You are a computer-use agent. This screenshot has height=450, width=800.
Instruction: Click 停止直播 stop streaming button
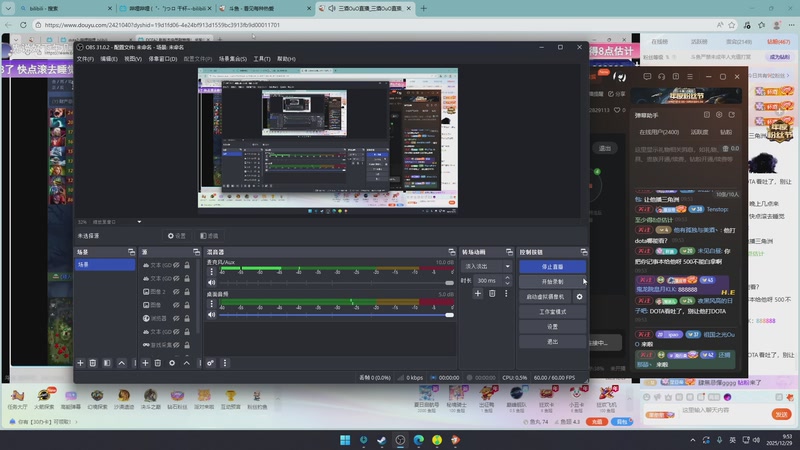(x=553, y=267)
